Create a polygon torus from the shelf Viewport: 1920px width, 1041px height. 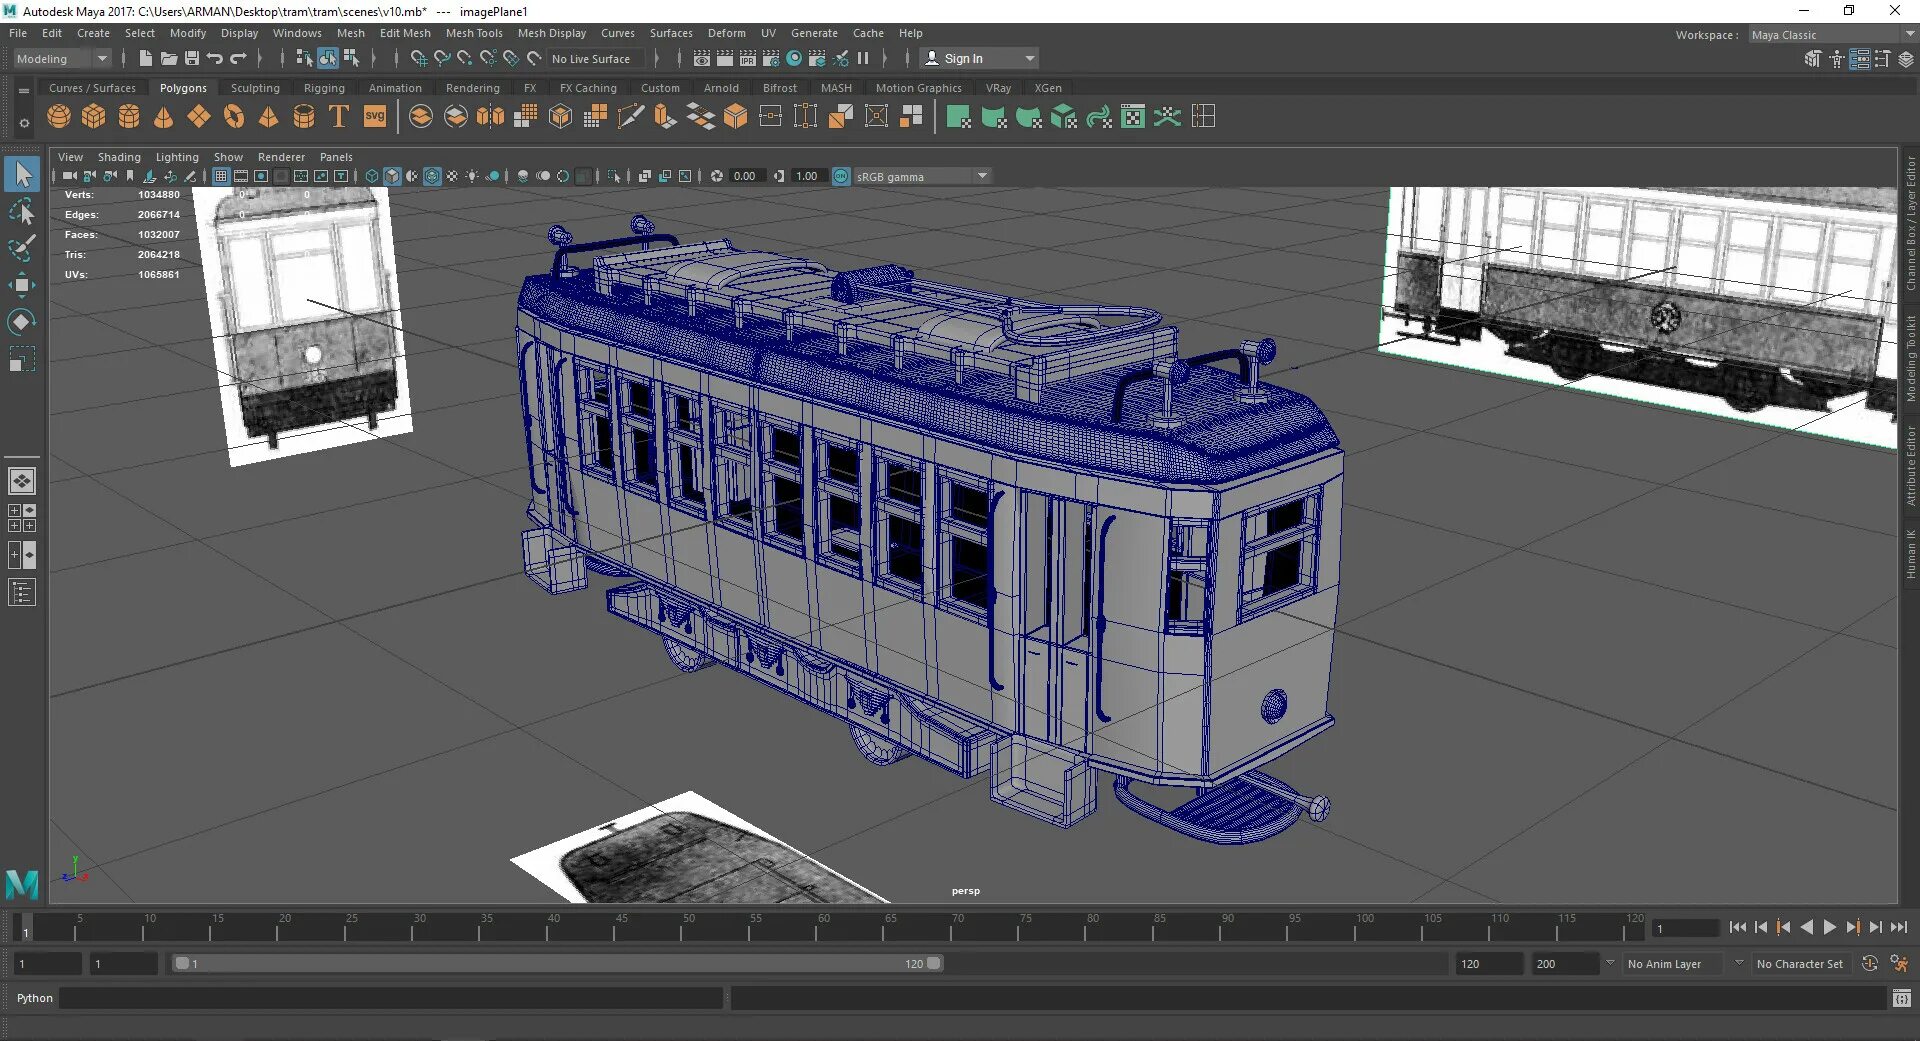(234, 117)
